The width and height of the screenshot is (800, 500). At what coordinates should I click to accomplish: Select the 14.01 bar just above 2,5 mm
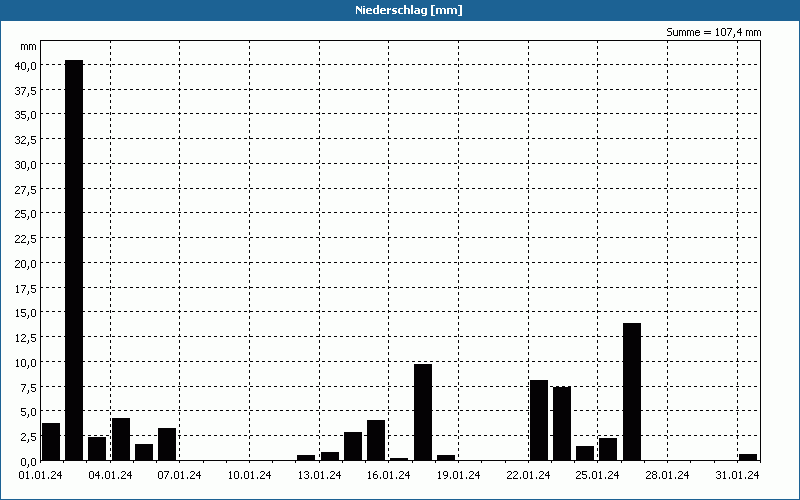click(353, 446)
